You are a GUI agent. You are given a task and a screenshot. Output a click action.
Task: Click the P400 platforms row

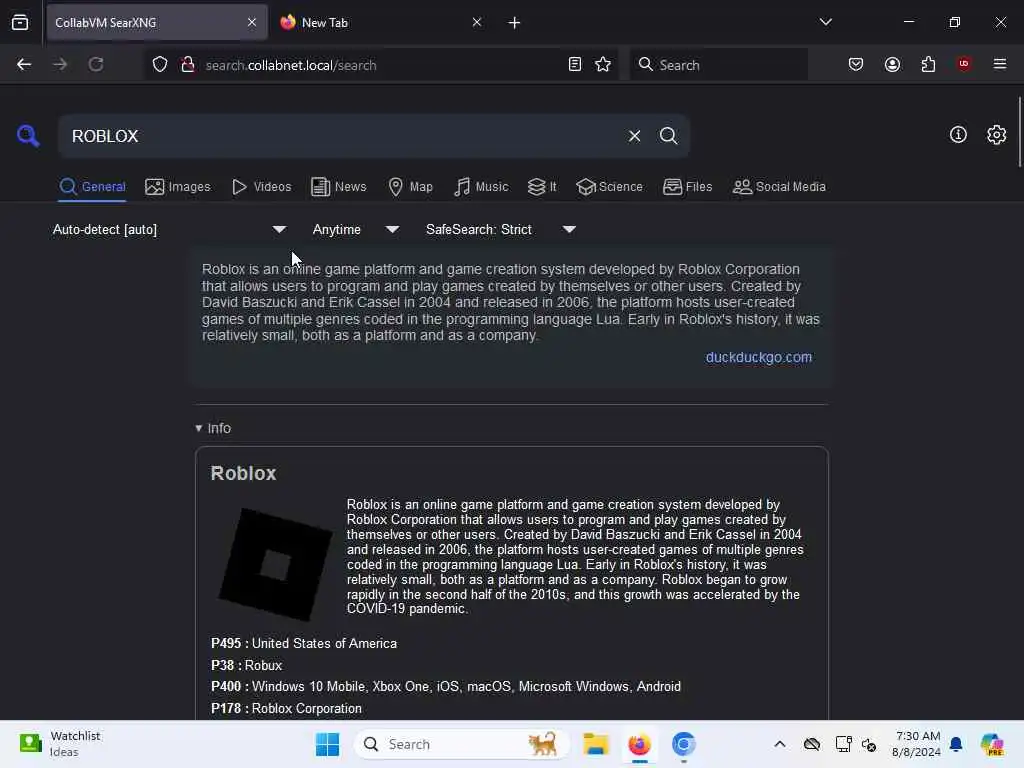click(x=446, y=687)
